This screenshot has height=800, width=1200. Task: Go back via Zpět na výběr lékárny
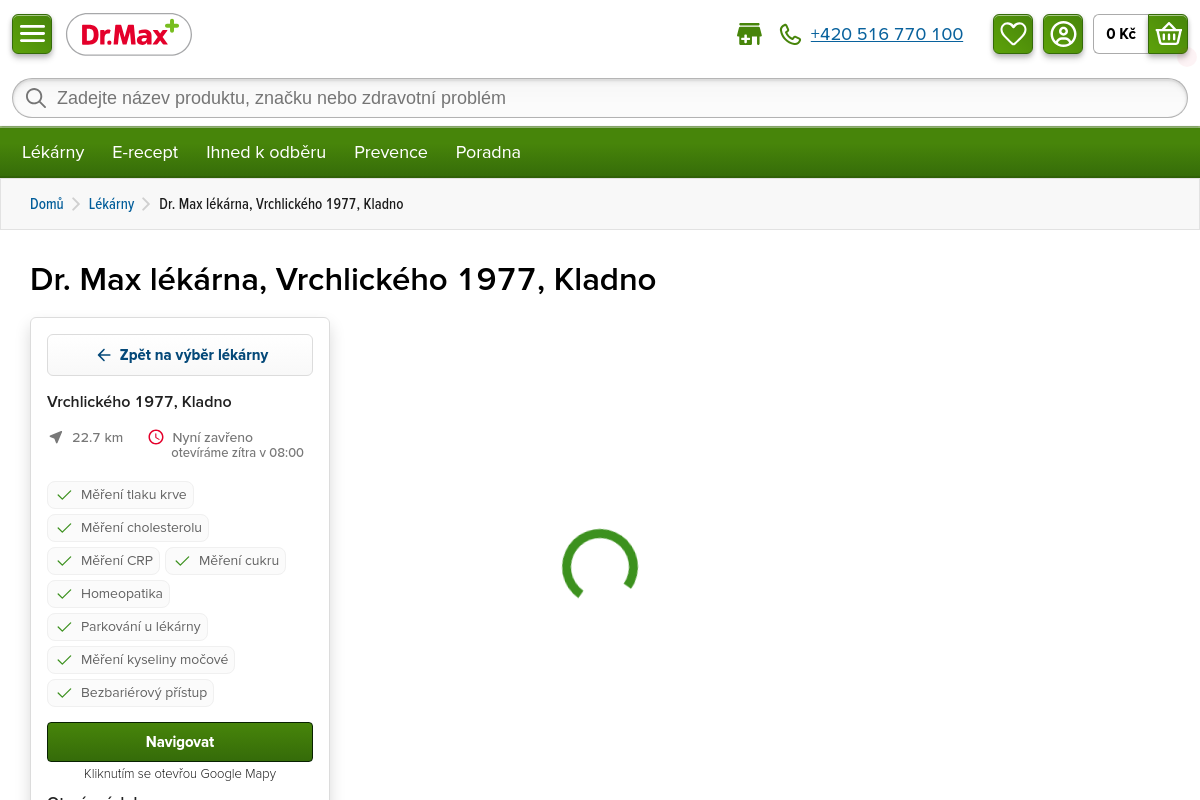point(180,355)
